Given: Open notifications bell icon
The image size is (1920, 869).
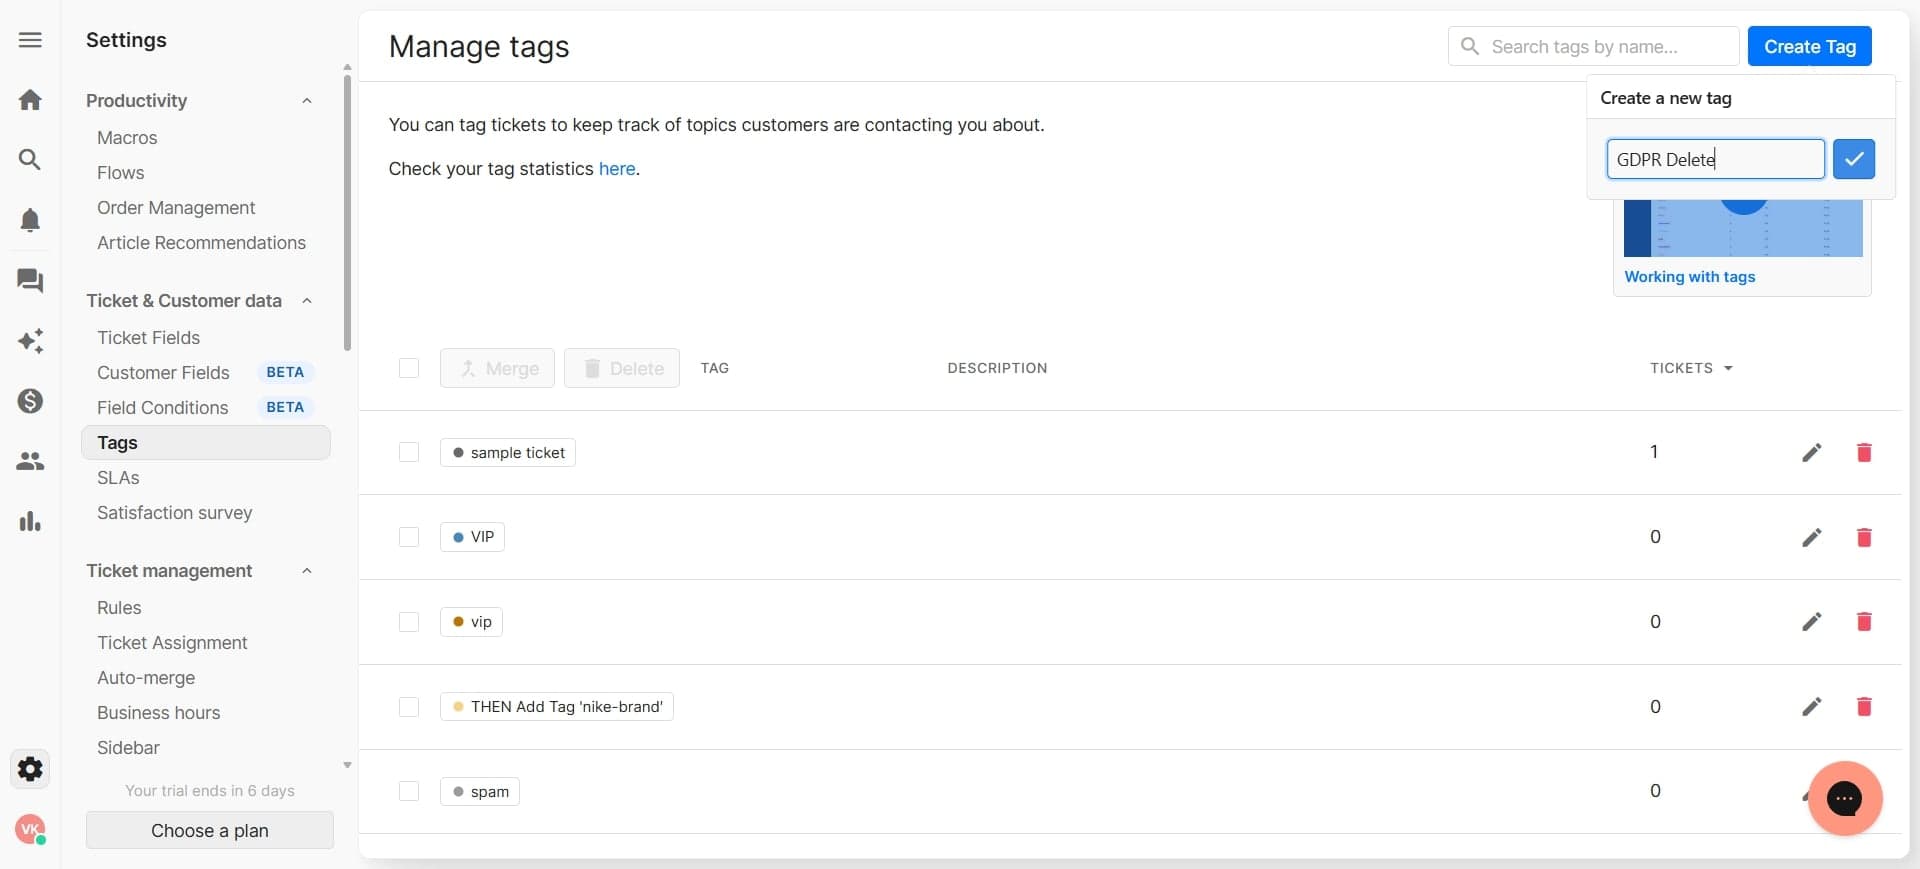Looking at the screenshot, I should coord(30,220).
